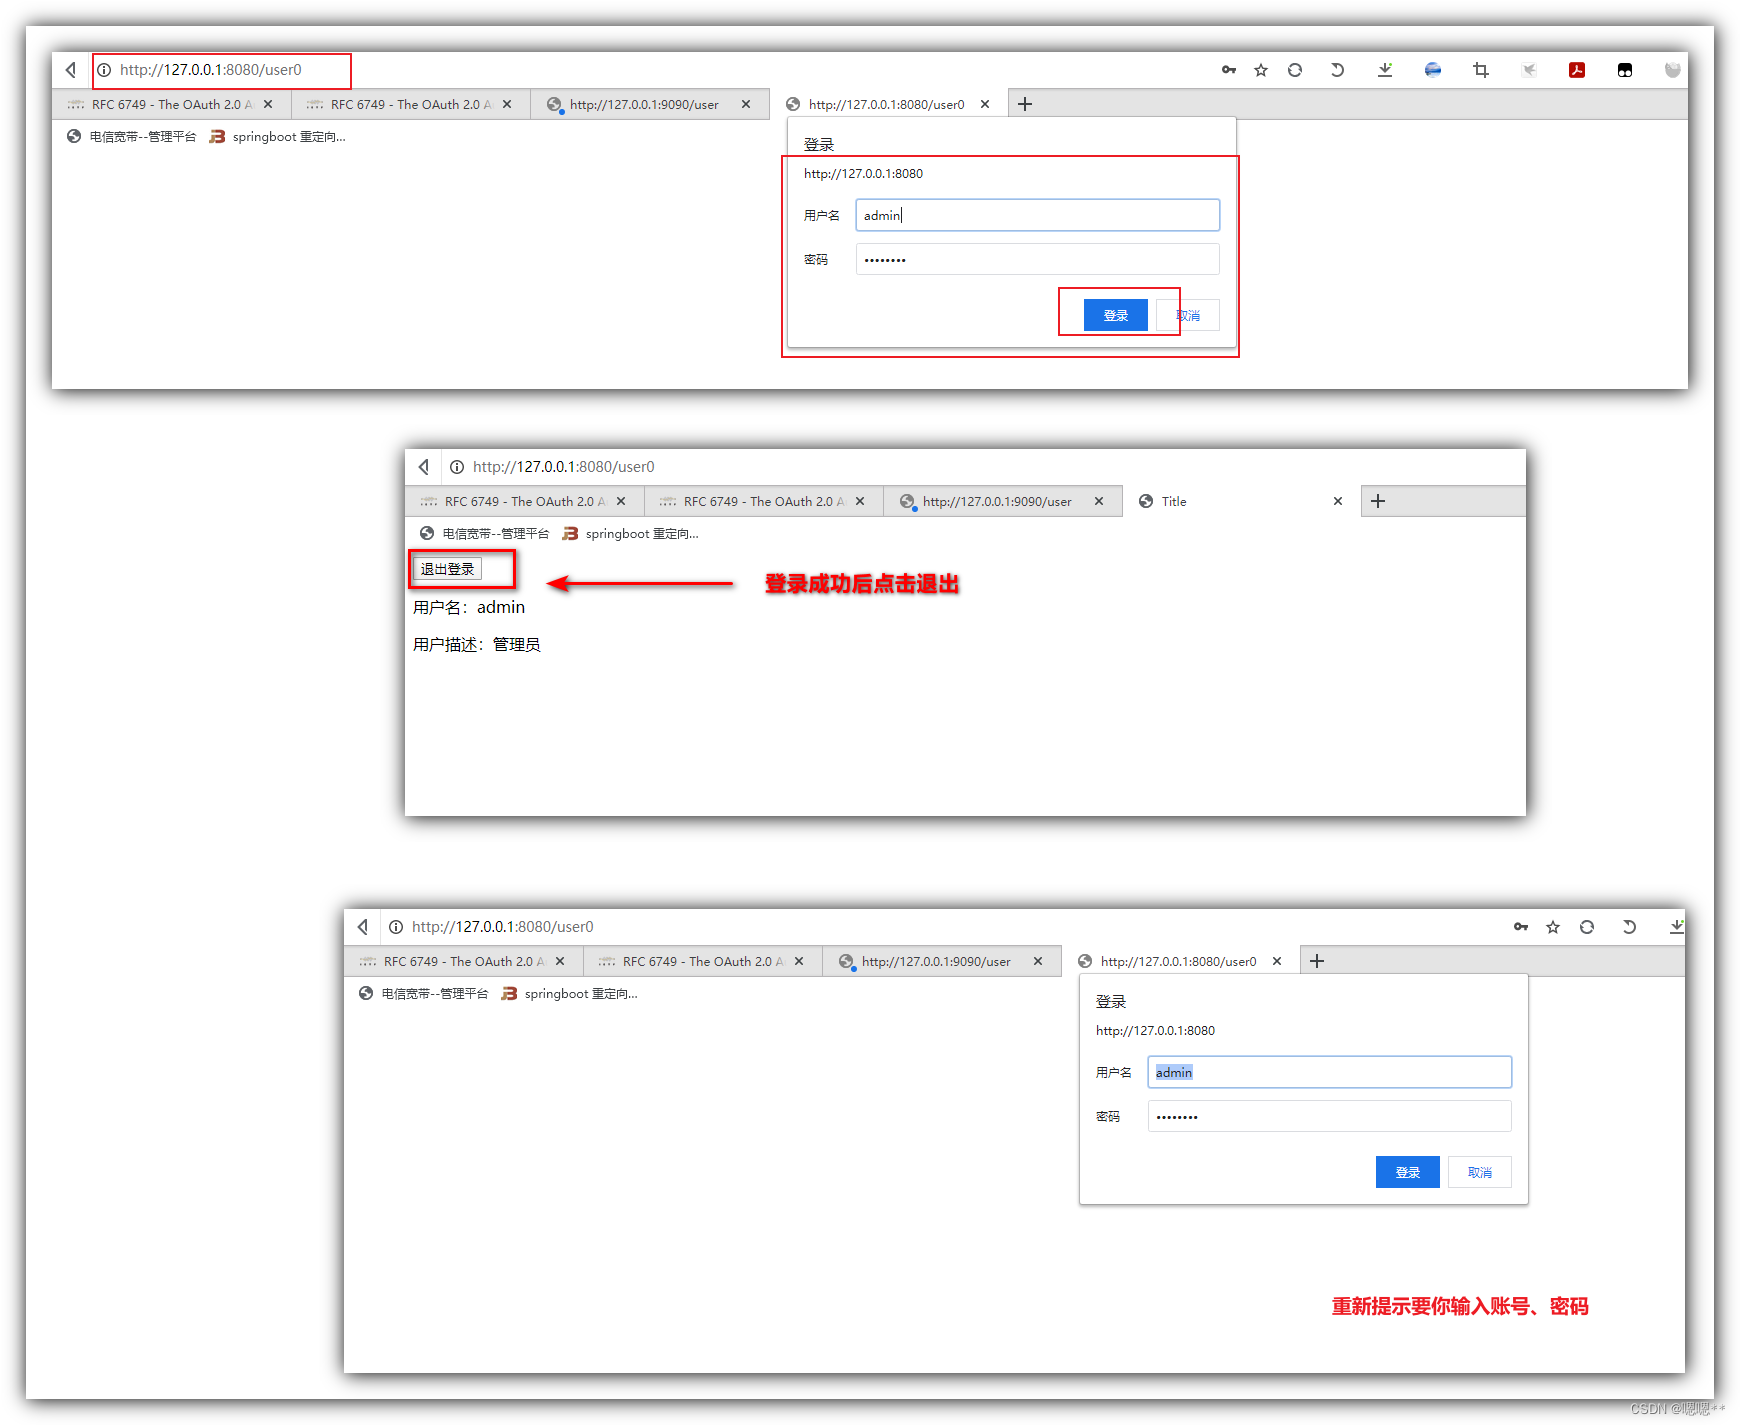Click back arrow in middle browser window
The image size is (1740, 1425).
click(424, 467)
